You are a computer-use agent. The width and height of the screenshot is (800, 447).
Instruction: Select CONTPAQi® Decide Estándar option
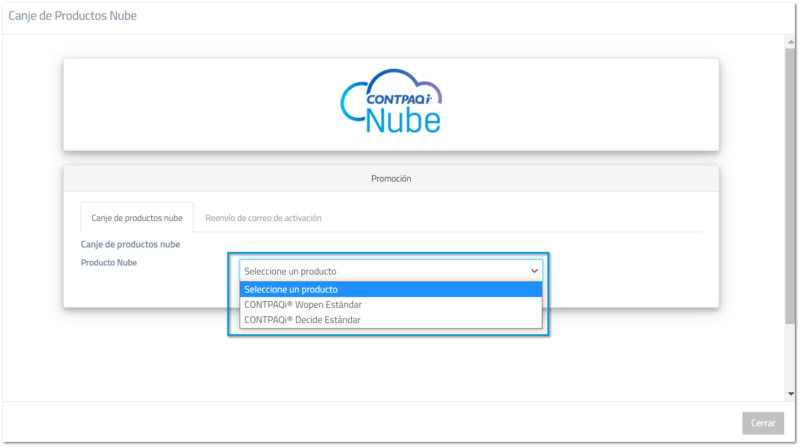pos(391,320)
